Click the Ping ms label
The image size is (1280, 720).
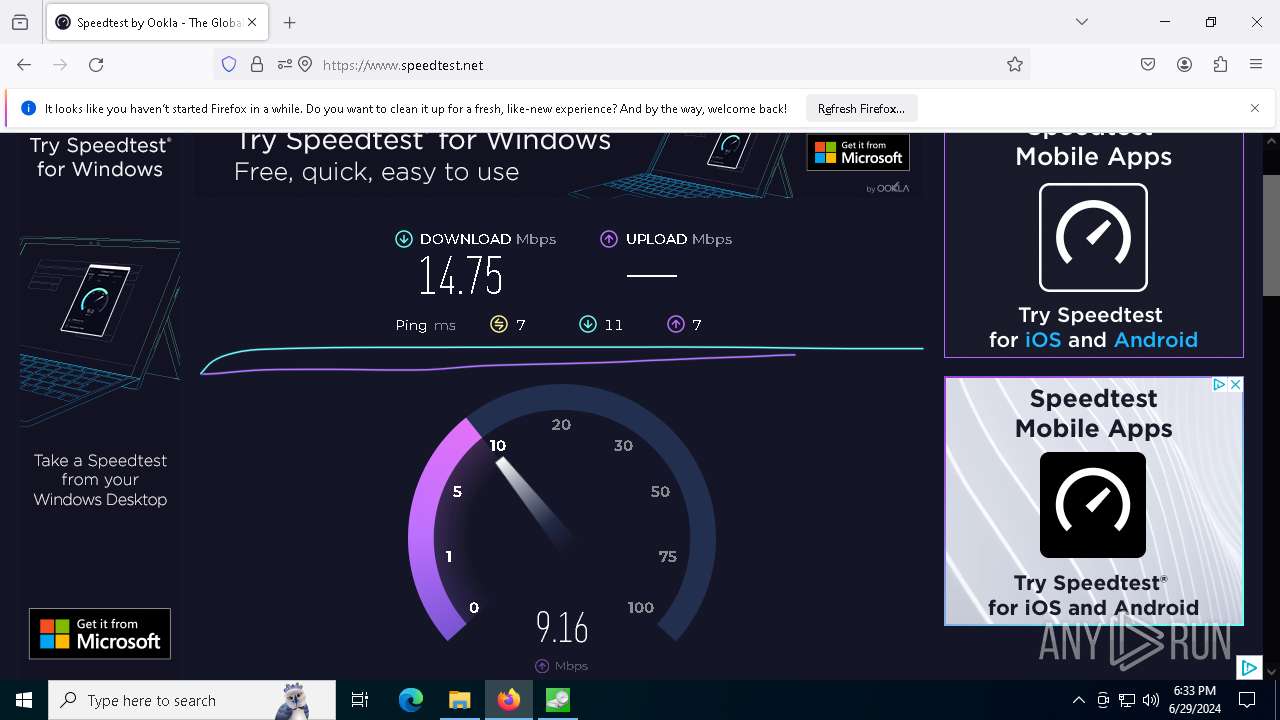tap(426, 325)
